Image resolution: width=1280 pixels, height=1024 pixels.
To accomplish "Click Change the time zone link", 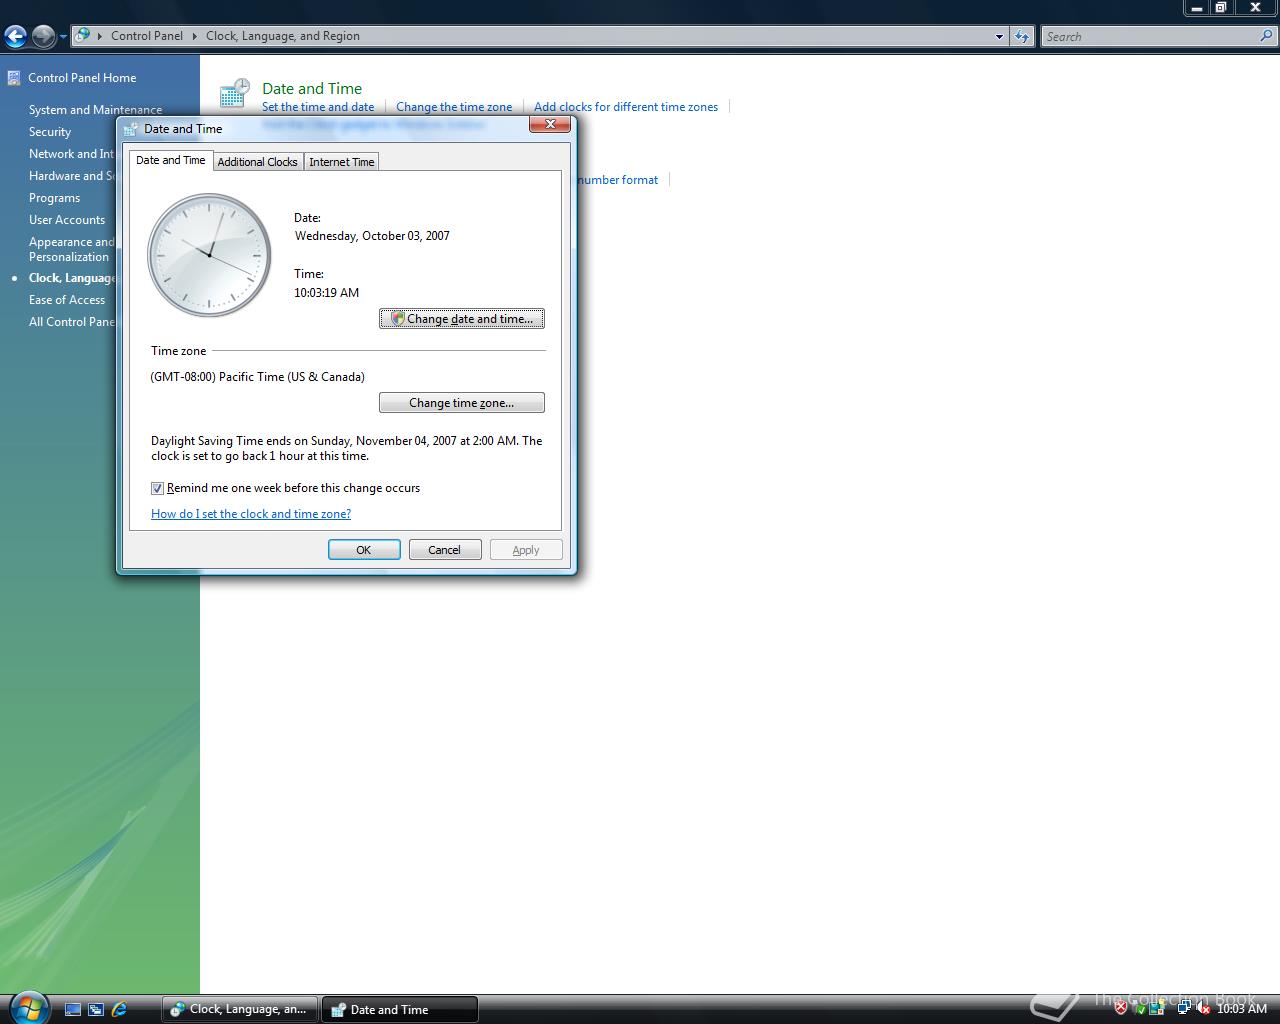I will click(x=454, y=107).
